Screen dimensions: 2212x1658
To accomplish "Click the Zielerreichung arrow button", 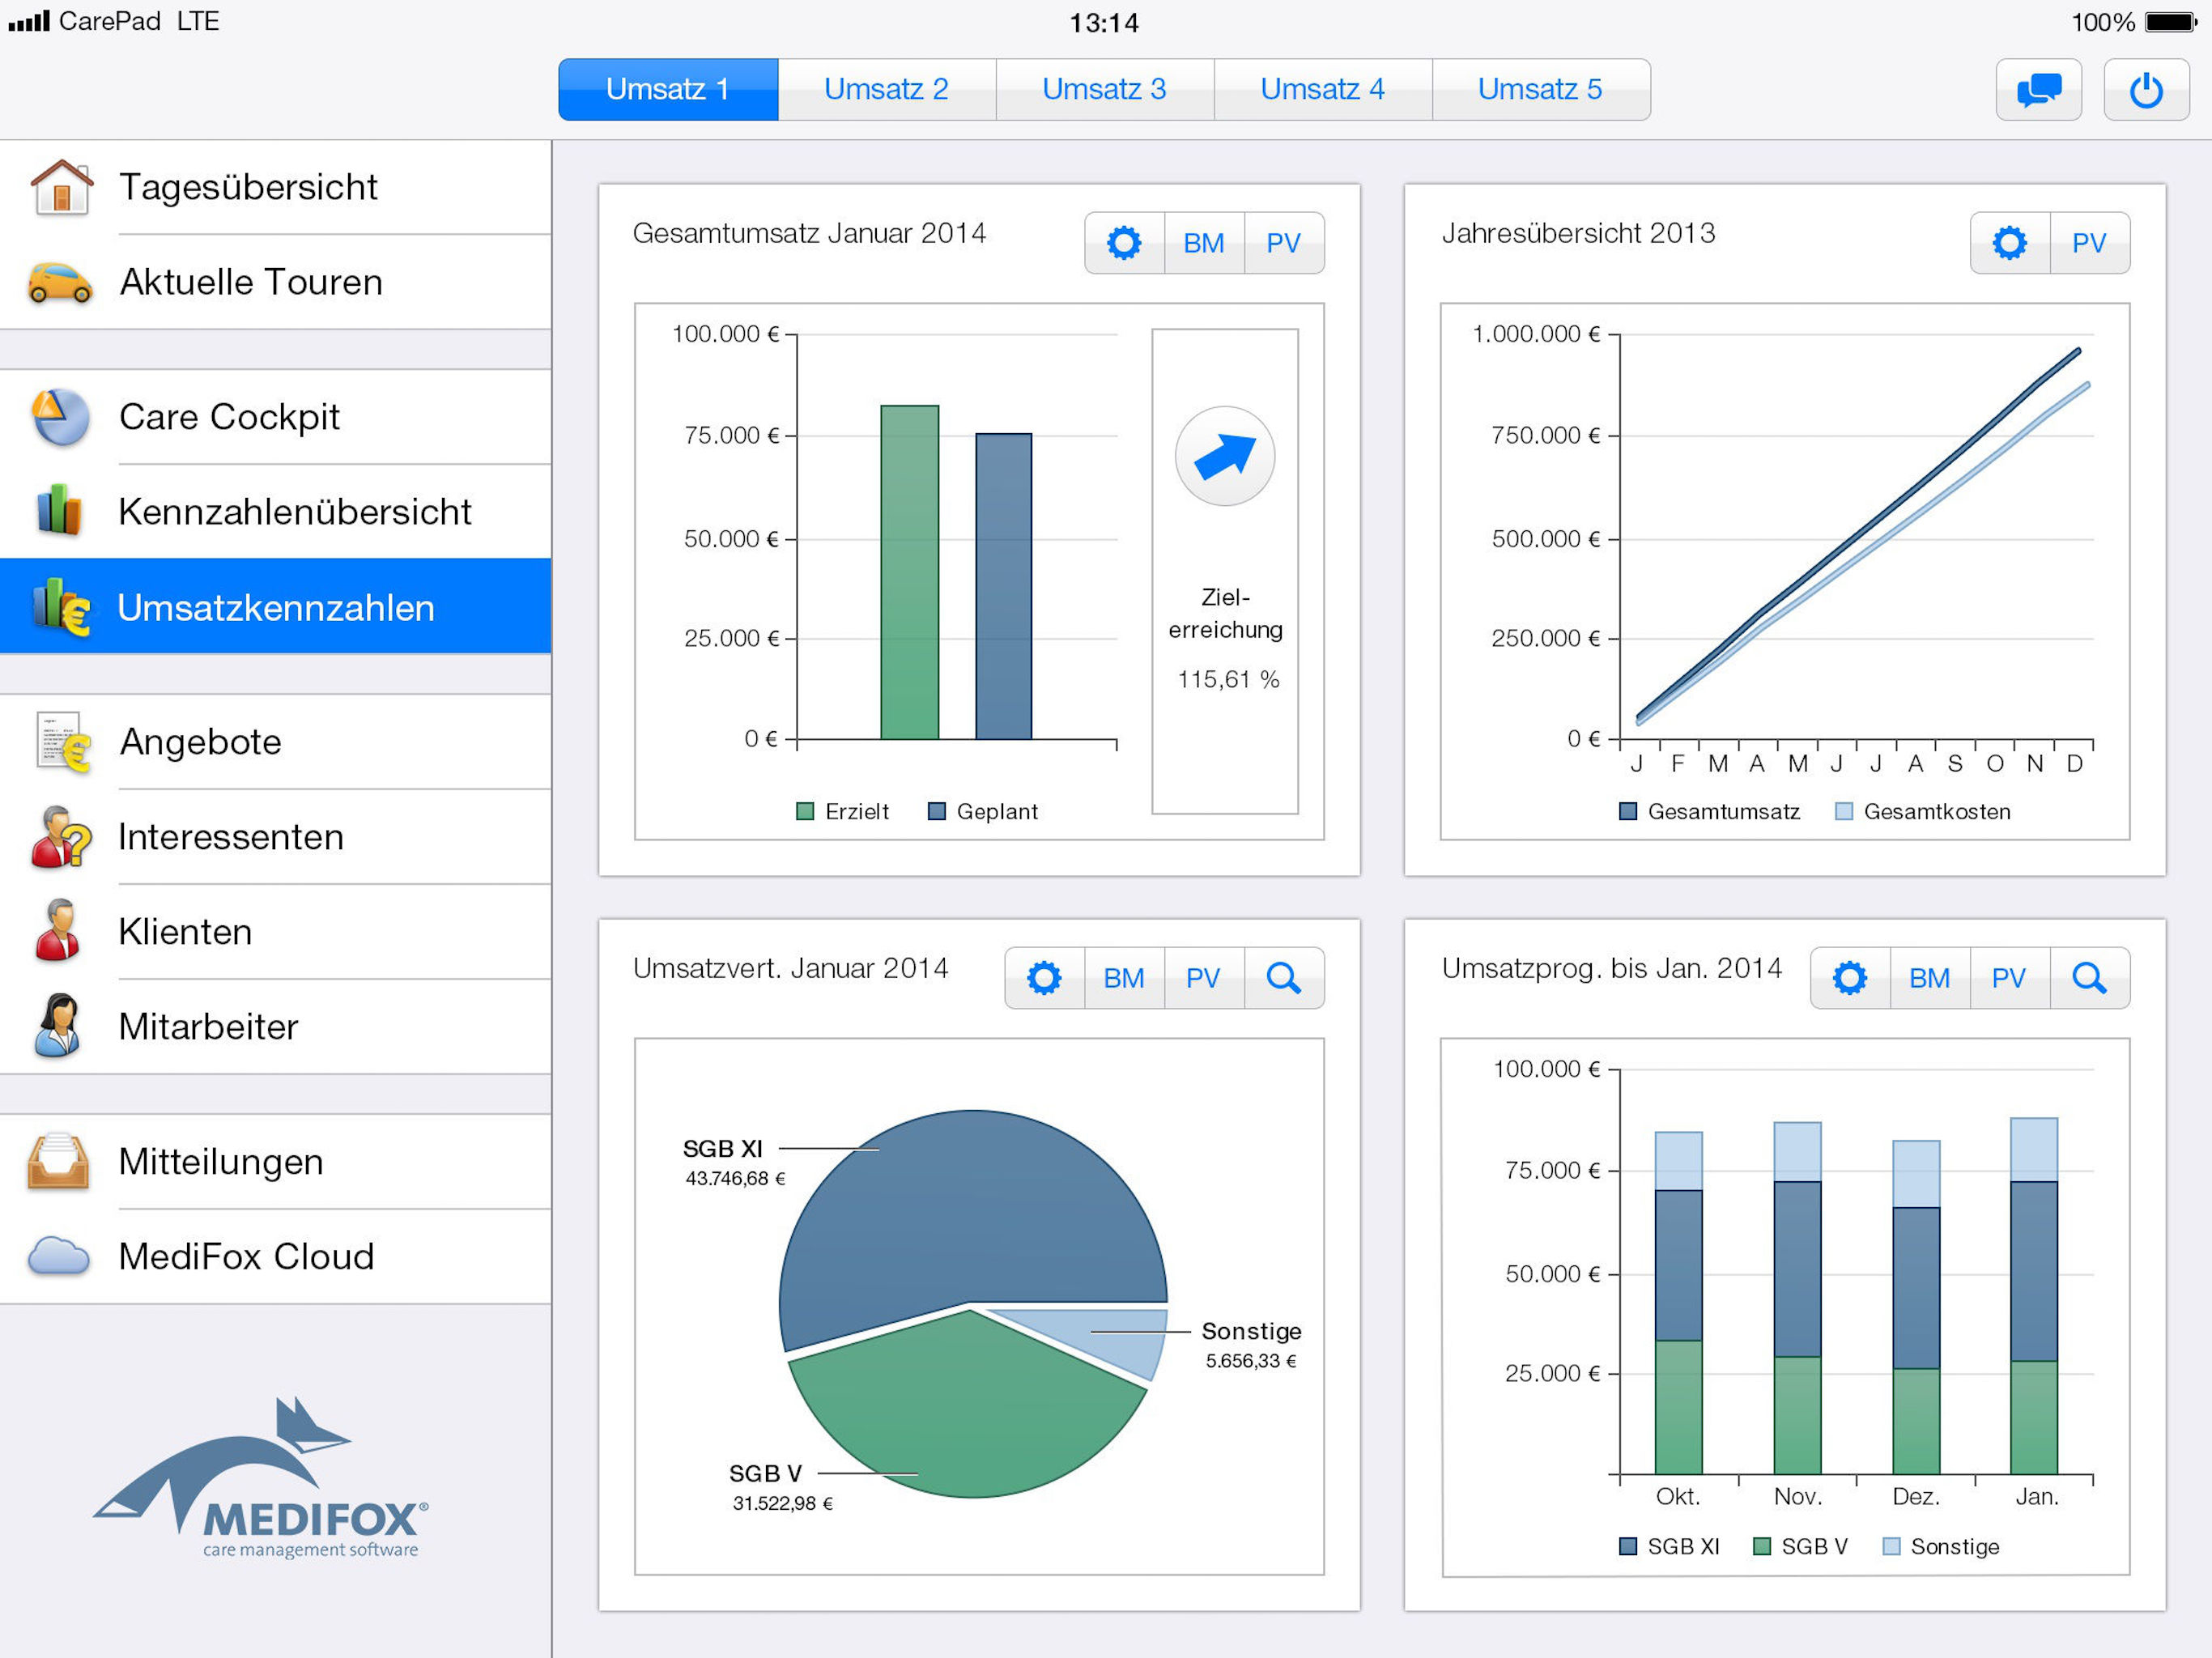I will pyautogui.click(x=1224, y=456).
